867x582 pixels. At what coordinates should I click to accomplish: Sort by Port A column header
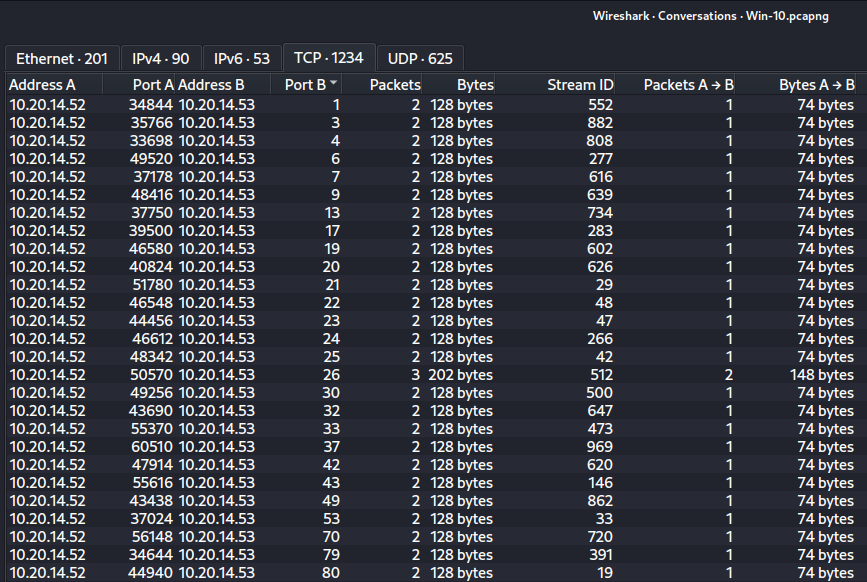(x=139, y=85)
